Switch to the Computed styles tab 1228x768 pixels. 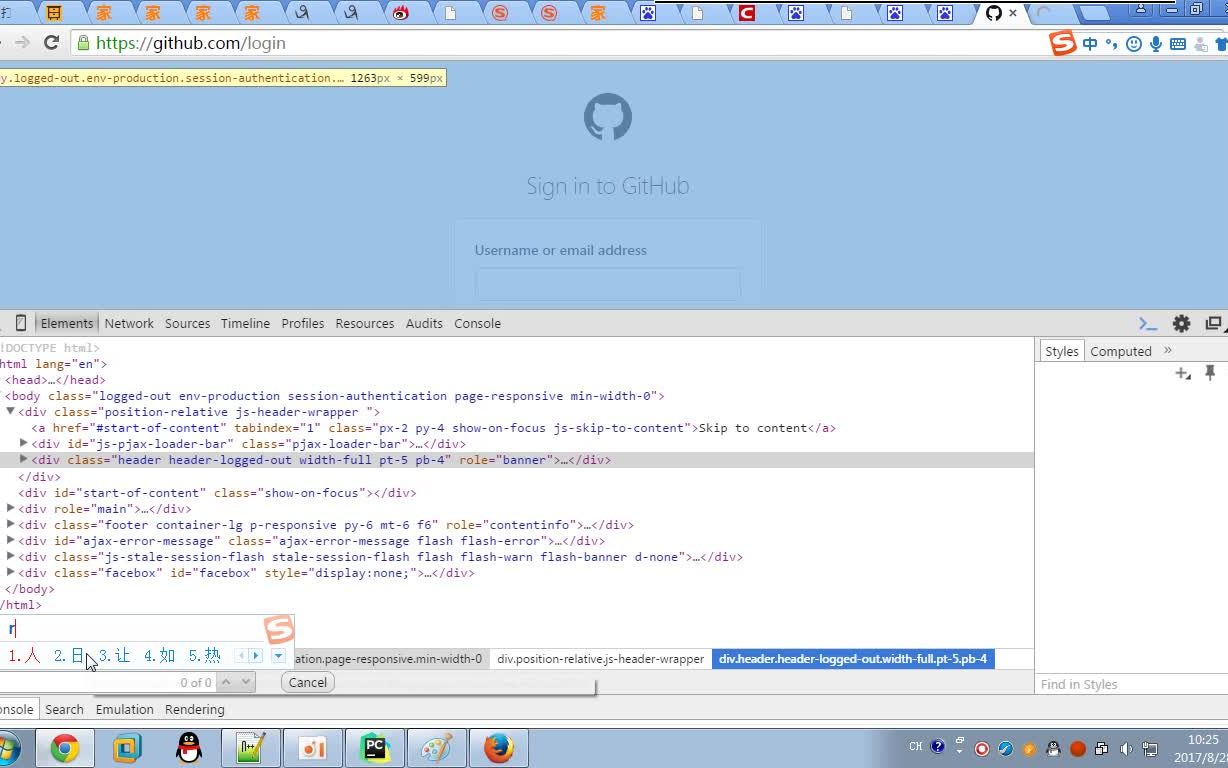pyautogui.click(x=1119, y=351)
